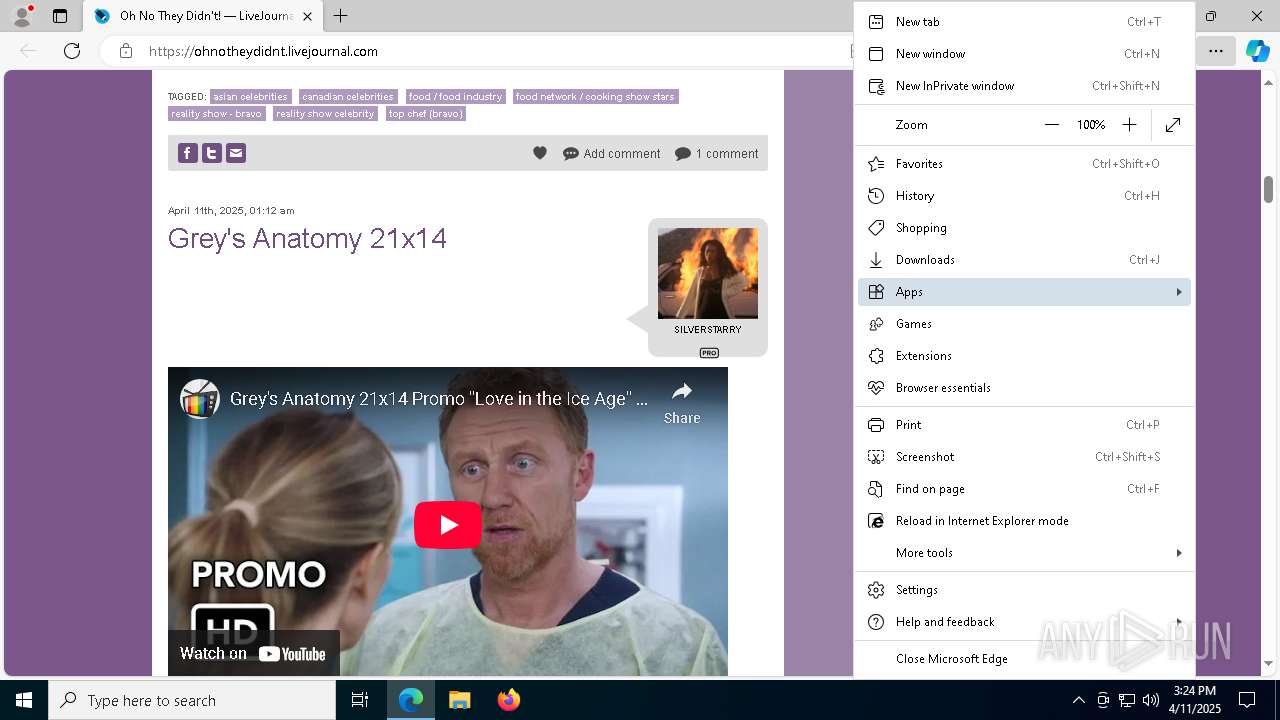Launch Firefox from the taskbar

[508, 700]
